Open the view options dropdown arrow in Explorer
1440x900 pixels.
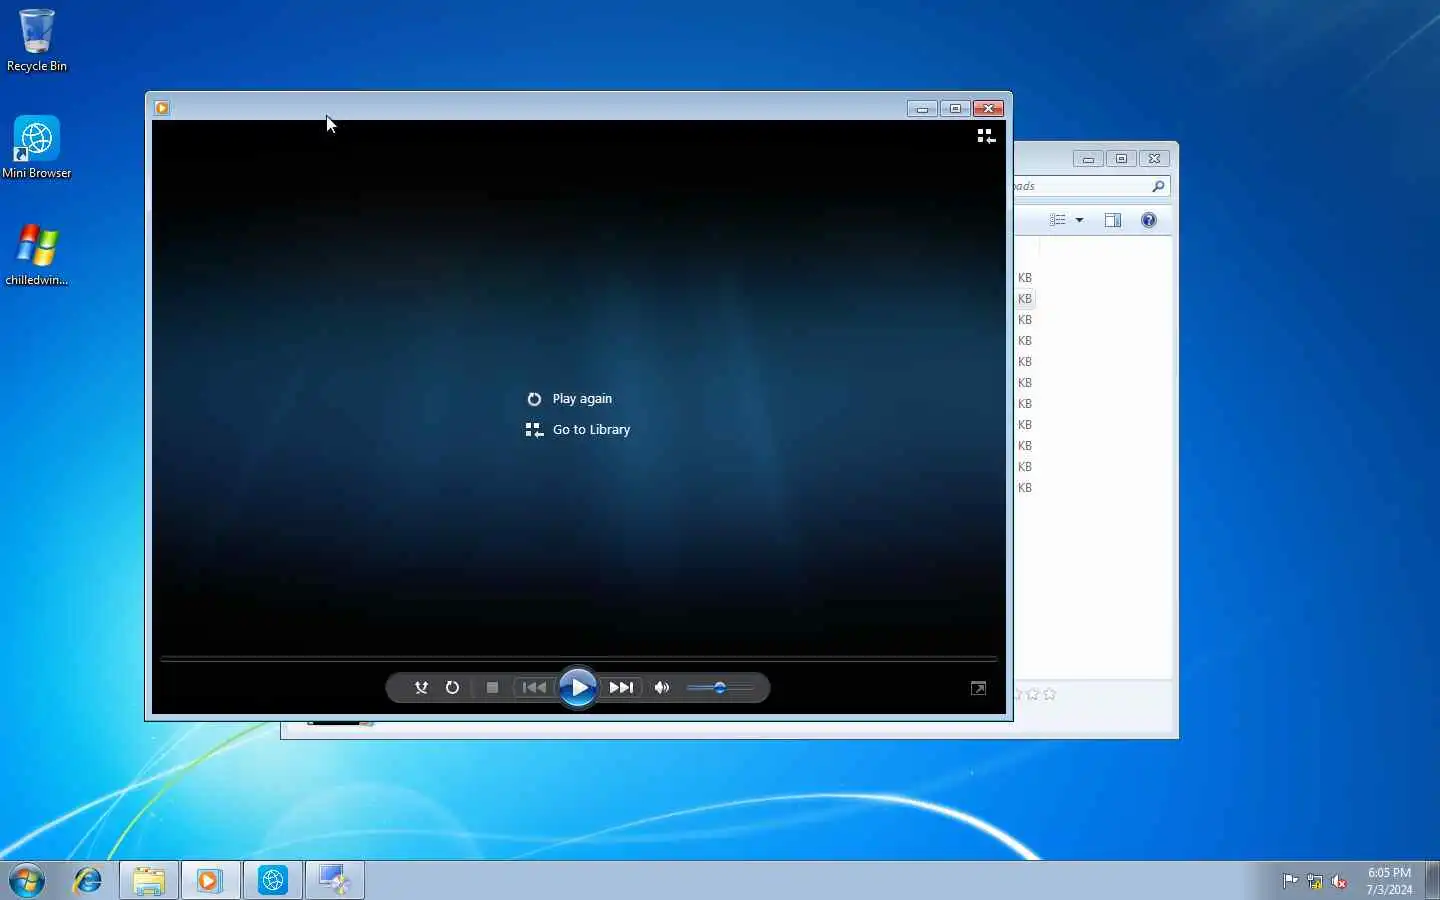click(x=1079, y=220)
